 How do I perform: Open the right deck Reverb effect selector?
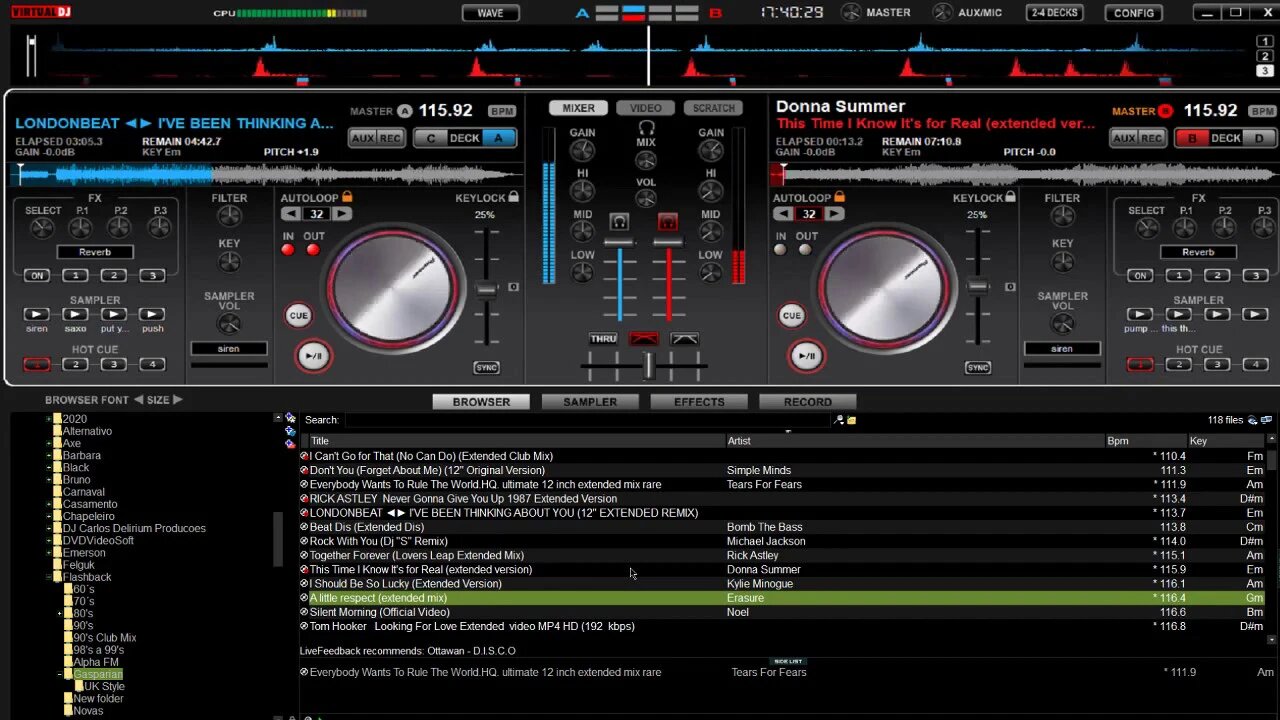[1198, 252]
